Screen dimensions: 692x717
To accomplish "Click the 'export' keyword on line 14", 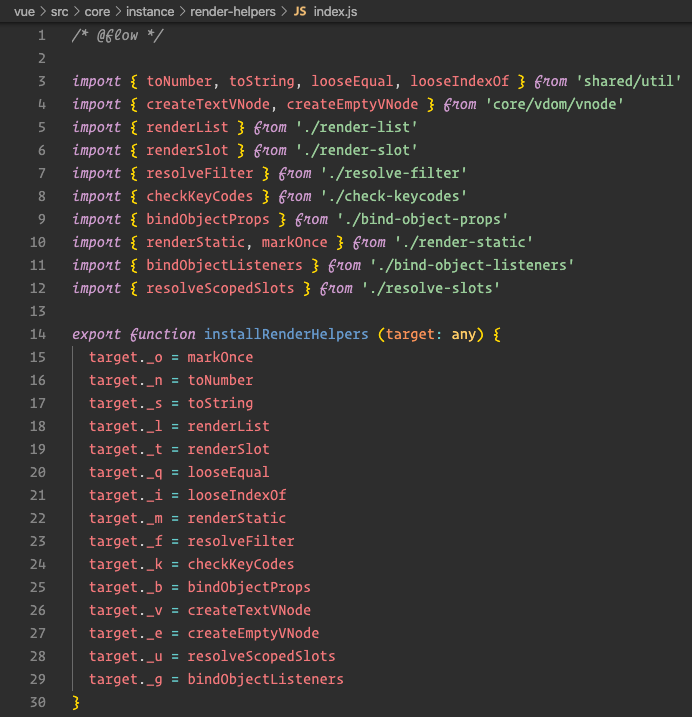I will point(97,334).
